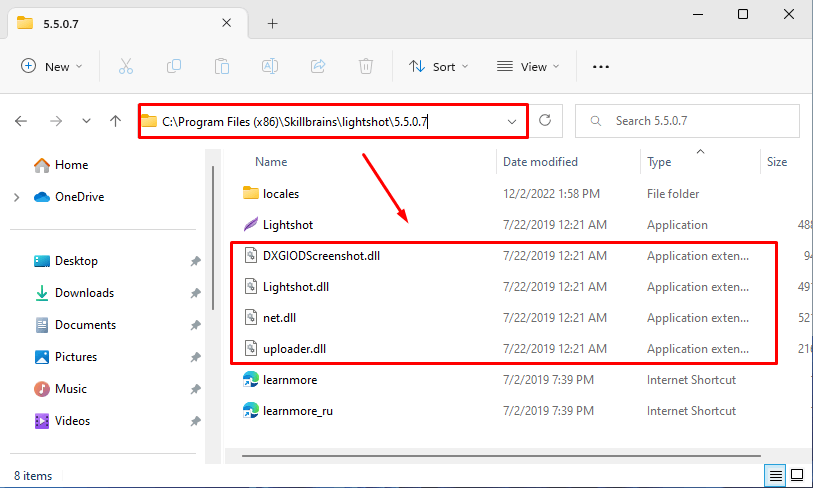Sort by the Name column header

[271, 162]
